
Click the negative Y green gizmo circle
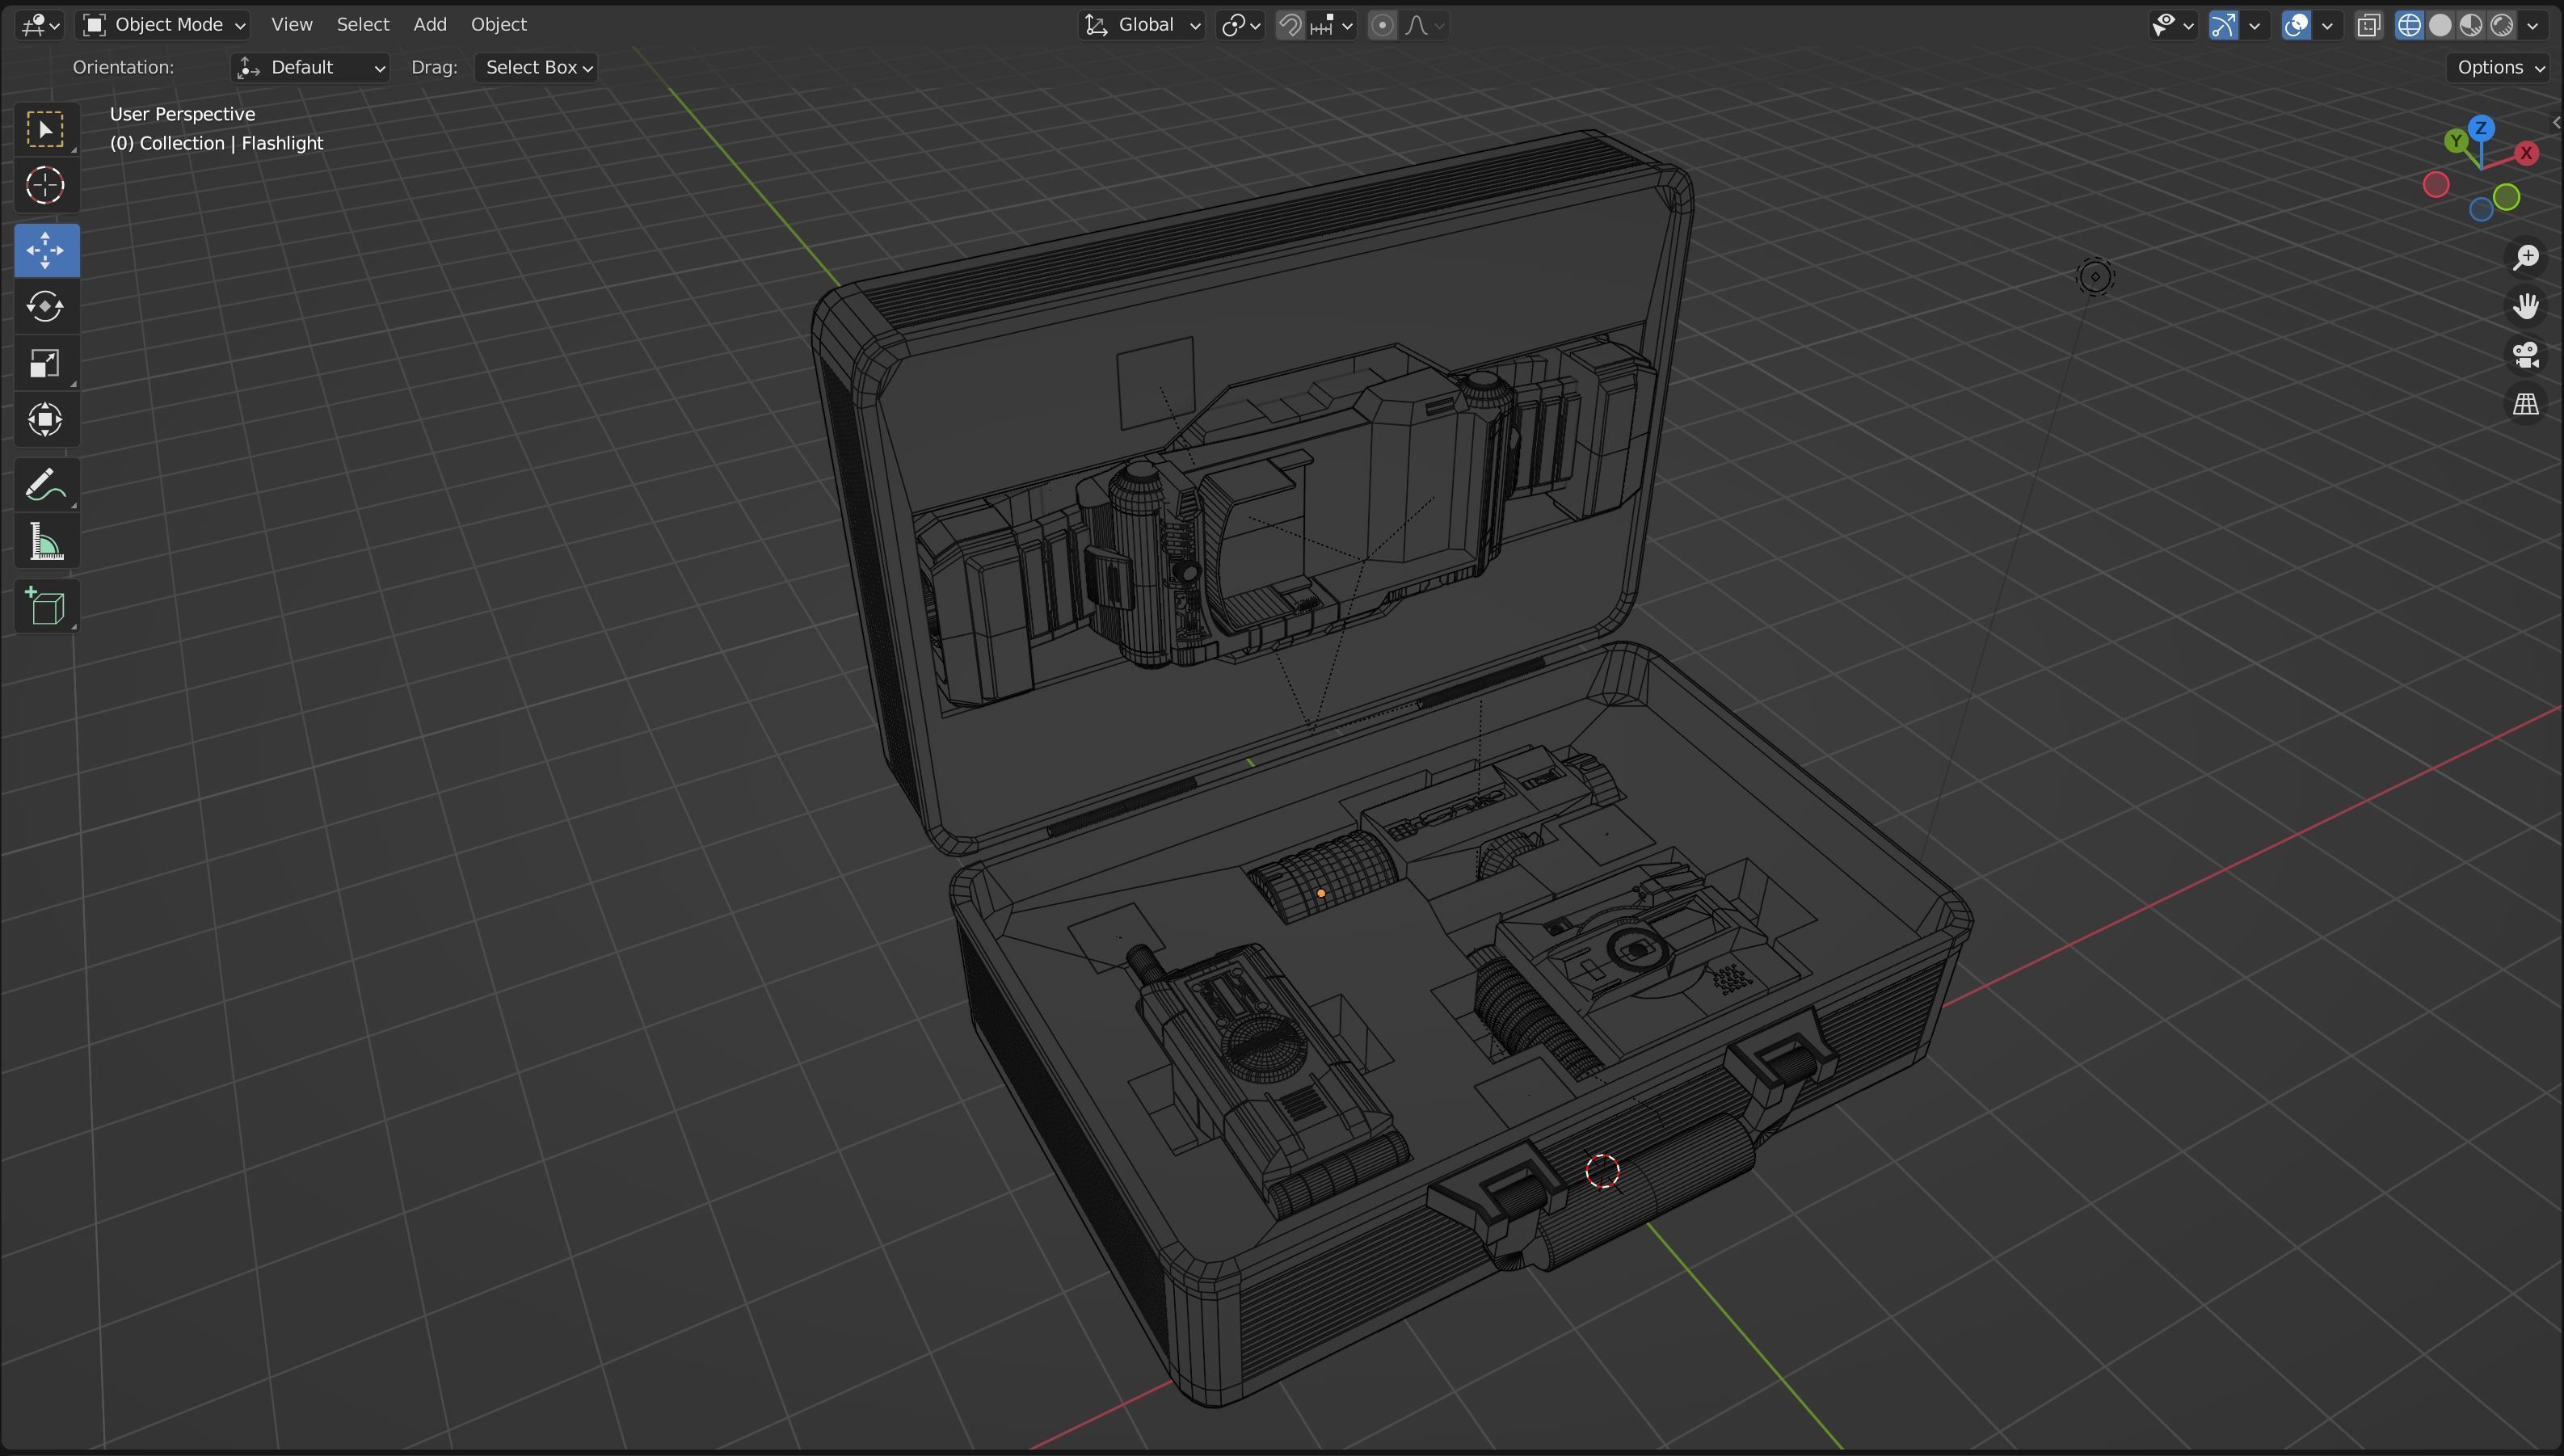2506,198
